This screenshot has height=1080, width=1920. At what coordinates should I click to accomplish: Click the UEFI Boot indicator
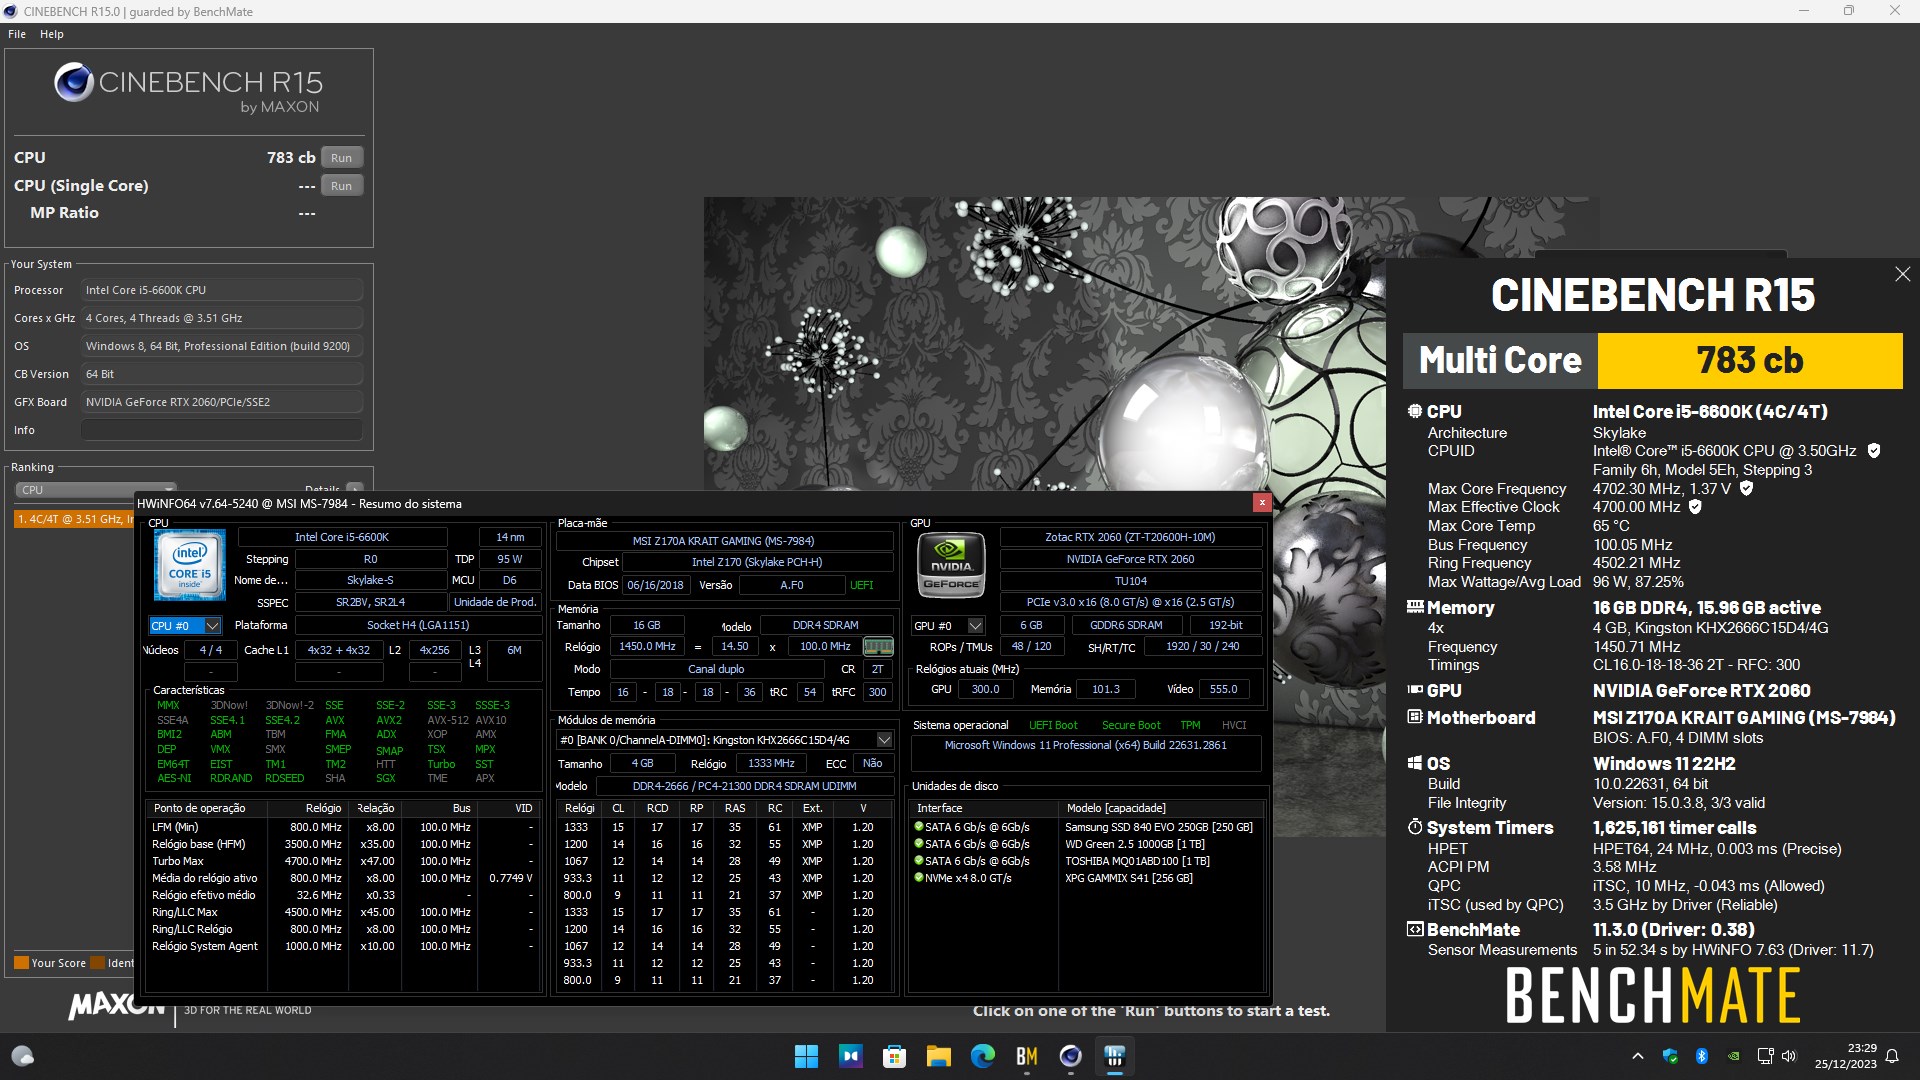point(1053,725)
